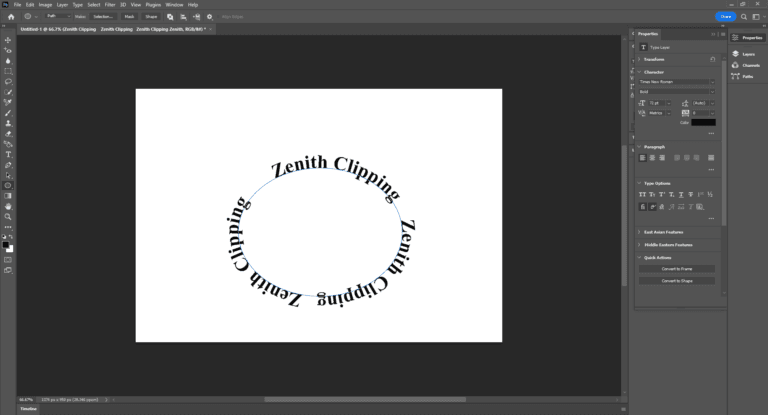Open the Image menu

pos(45,4)
